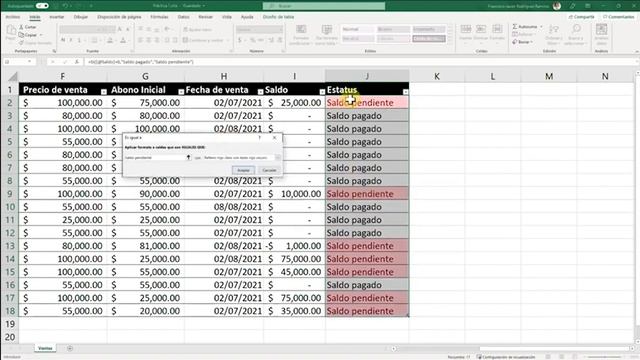This screenshot has height=360, width=640.
Task: Increase font size with large A
Action: 120,29
